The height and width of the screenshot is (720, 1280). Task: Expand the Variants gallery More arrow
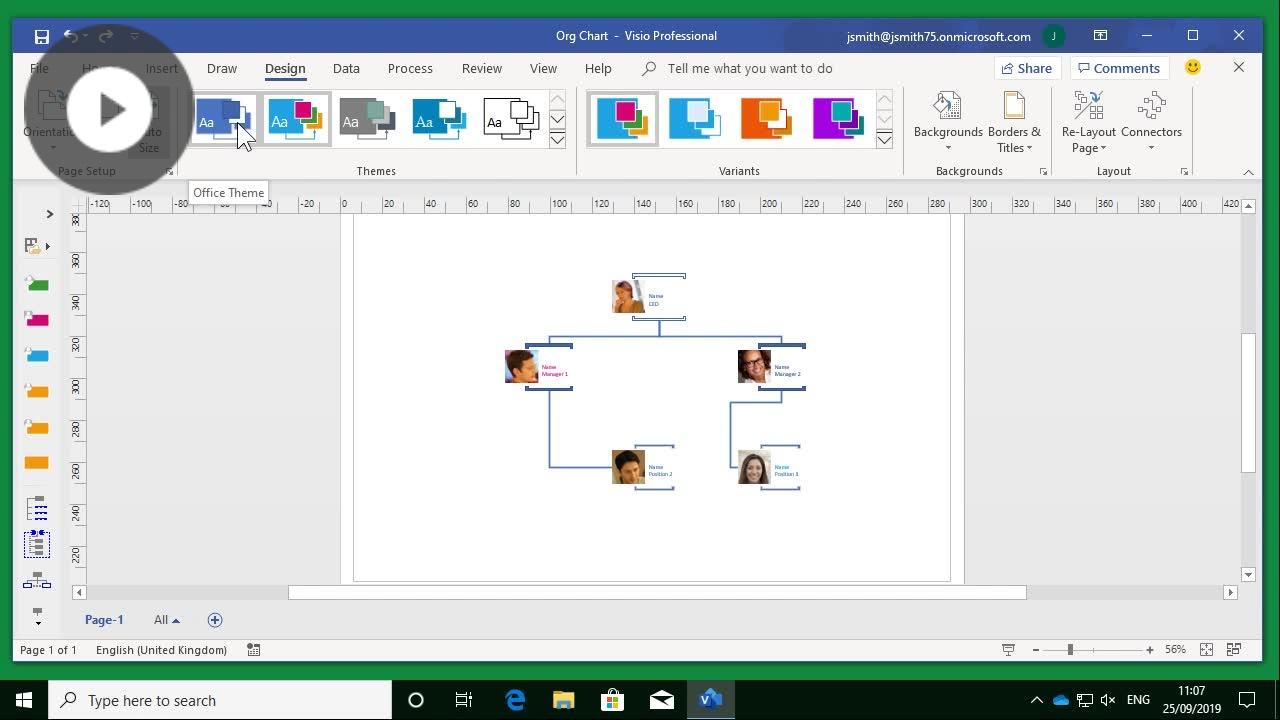point(884,139)
